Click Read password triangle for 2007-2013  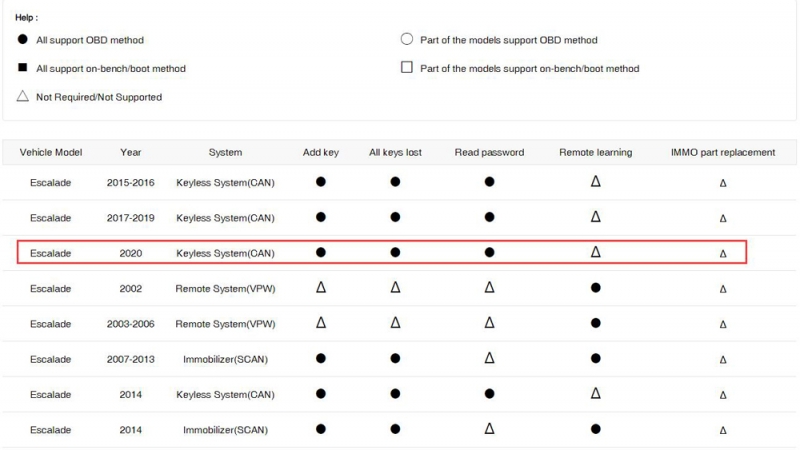pyautogui.click(x=489, y=358)
